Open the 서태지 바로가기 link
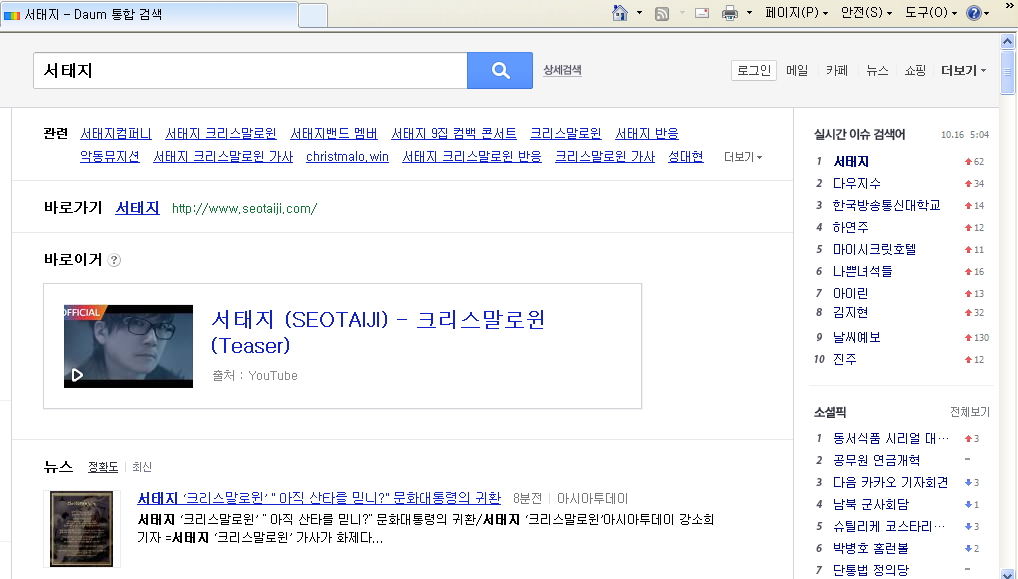This screenshot has width=1018, height=579. pyautogui.click(x=137, y=208)
